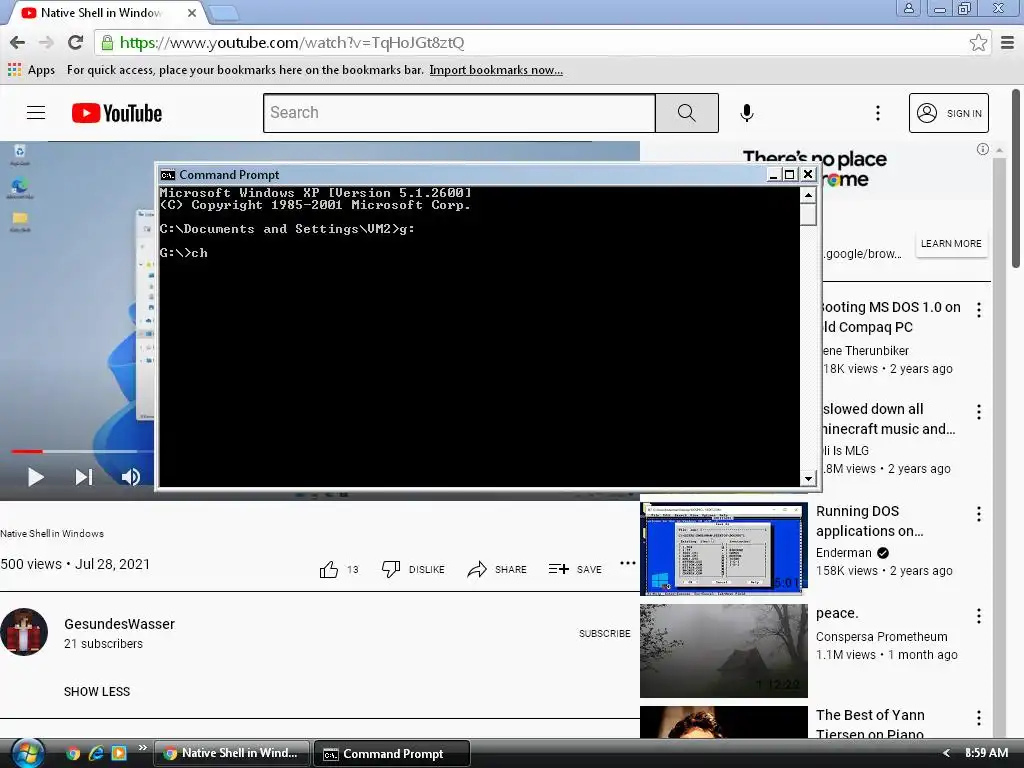Open Booting MS DOS 1.0 video title

pos(891,317)
